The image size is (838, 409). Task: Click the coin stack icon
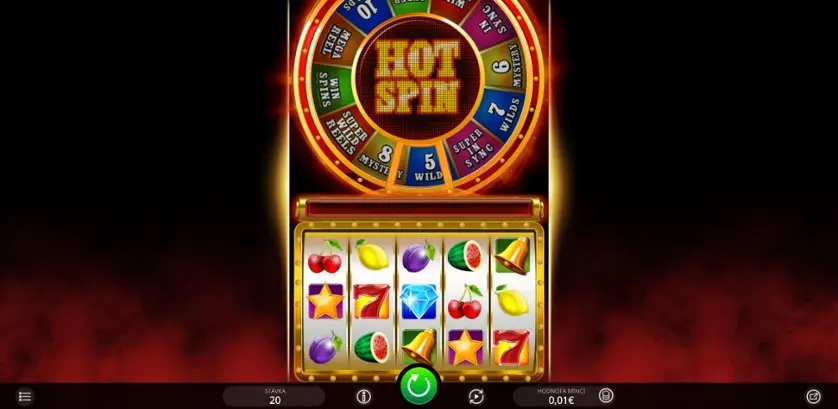point(606,396)
